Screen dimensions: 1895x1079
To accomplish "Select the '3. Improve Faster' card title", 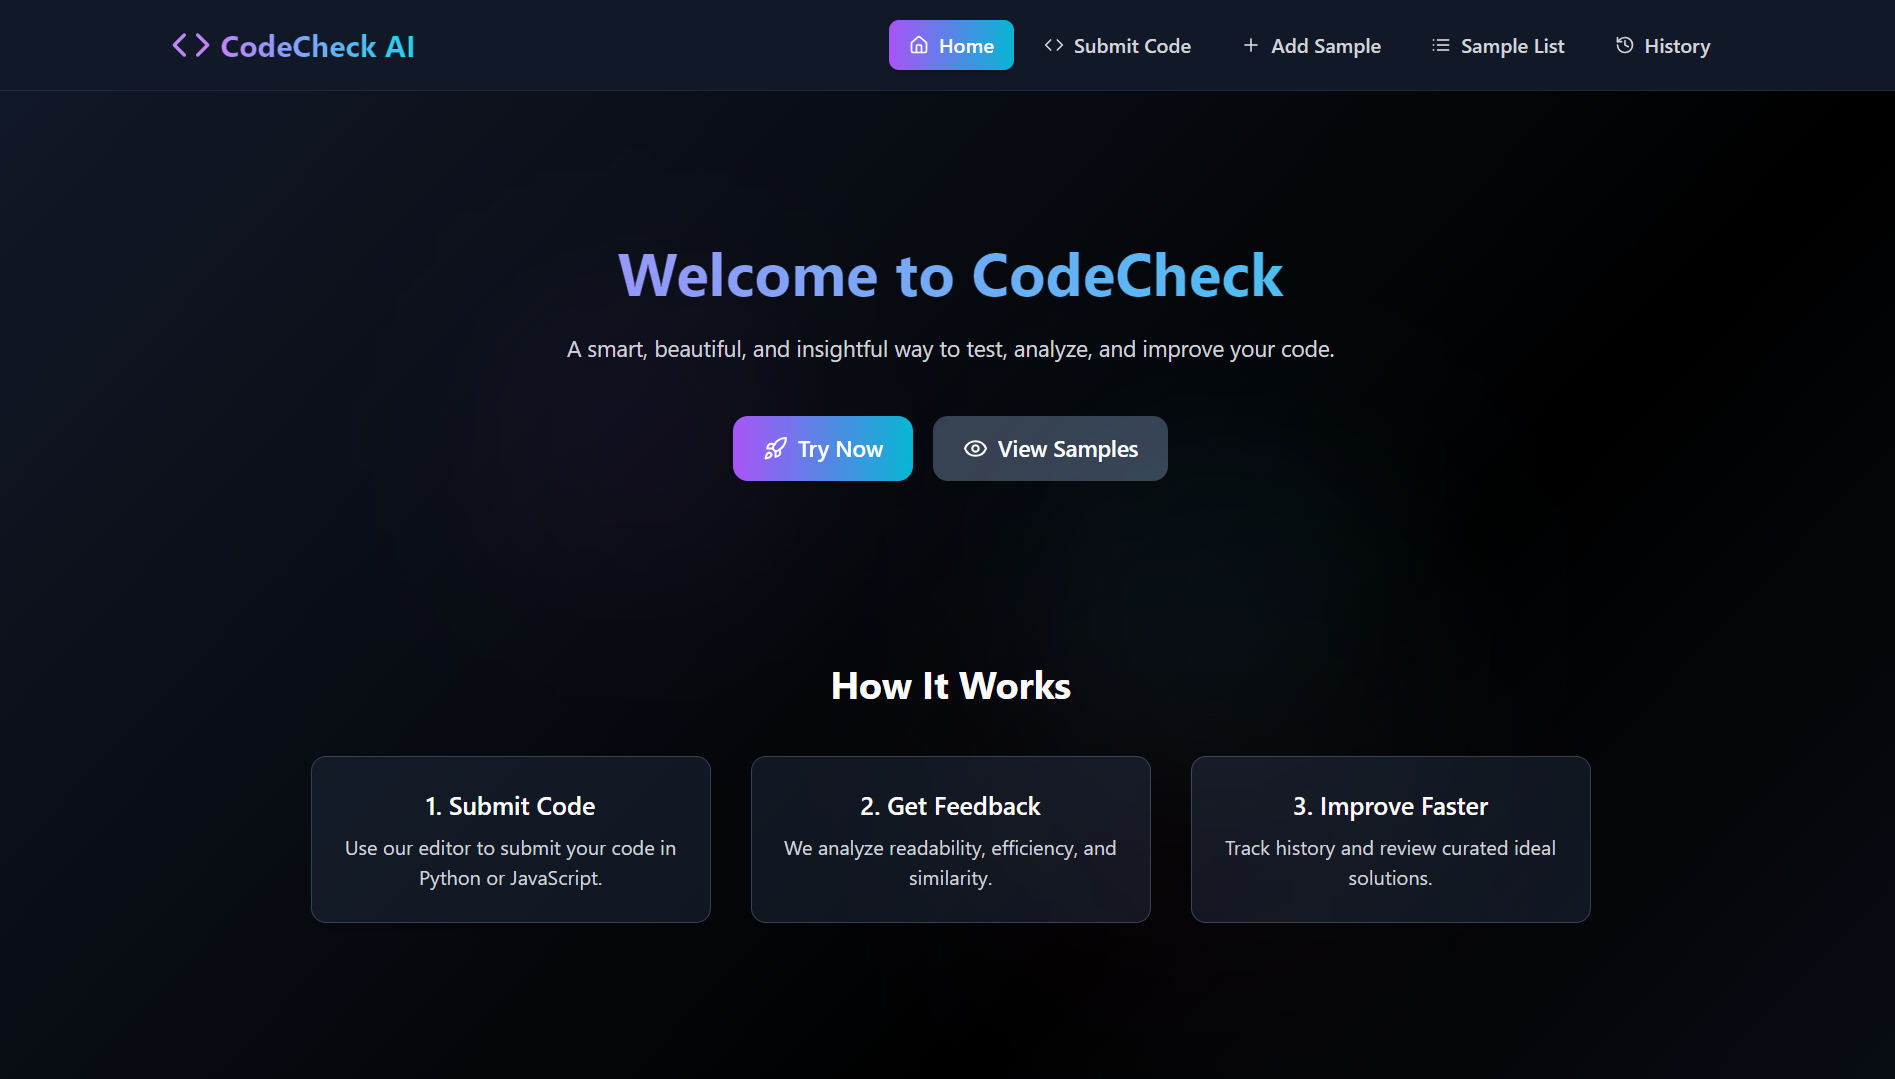I will pos(1390,806).
